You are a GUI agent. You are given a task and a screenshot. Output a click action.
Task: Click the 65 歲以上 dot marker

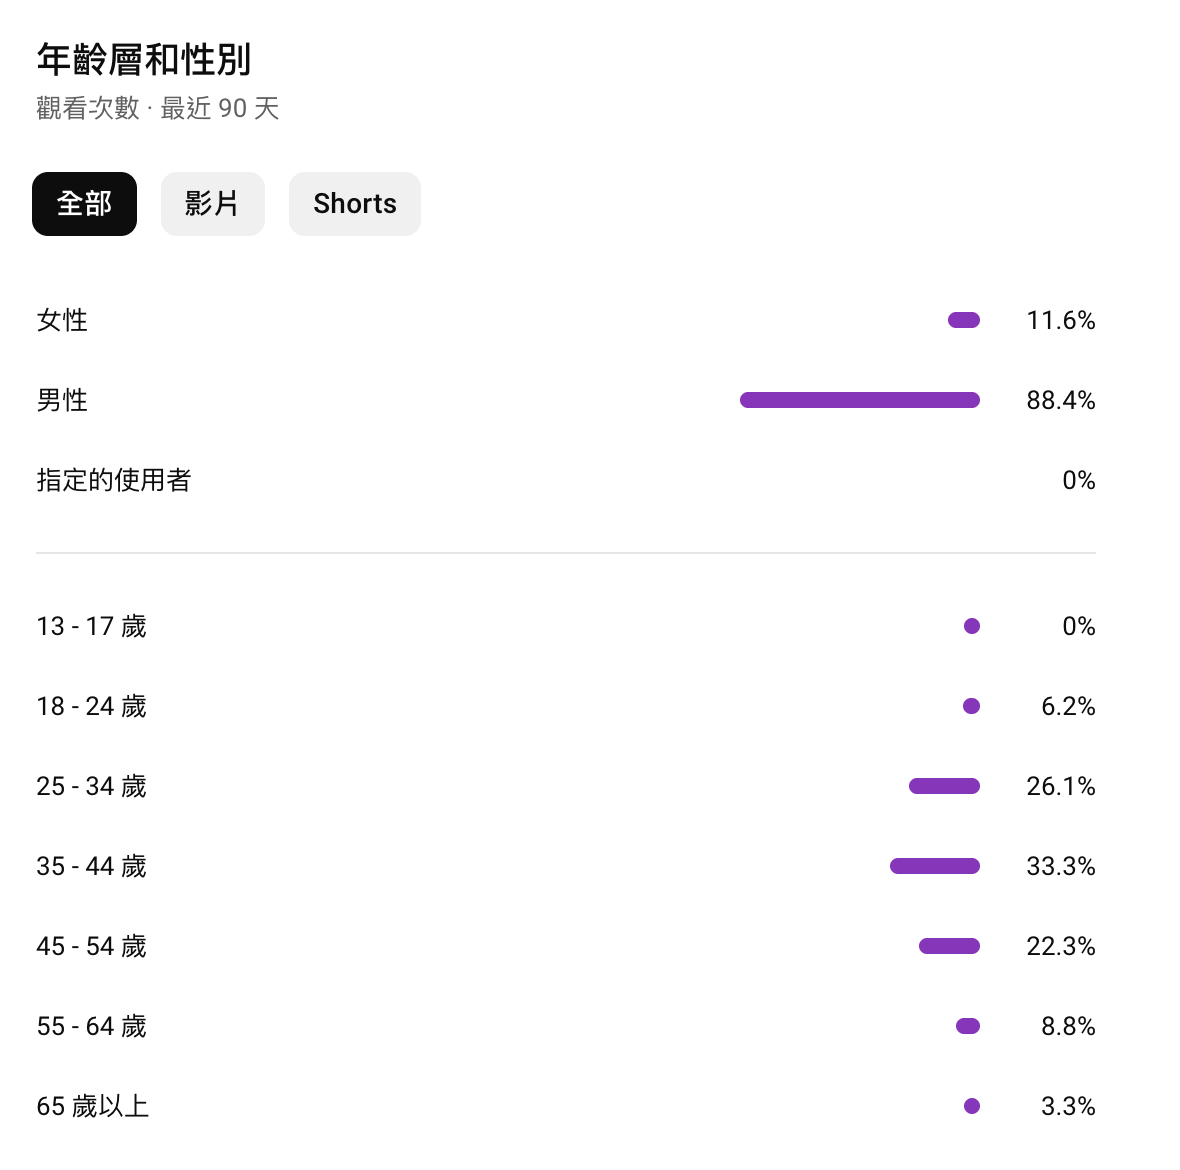tap(971, 1106)
